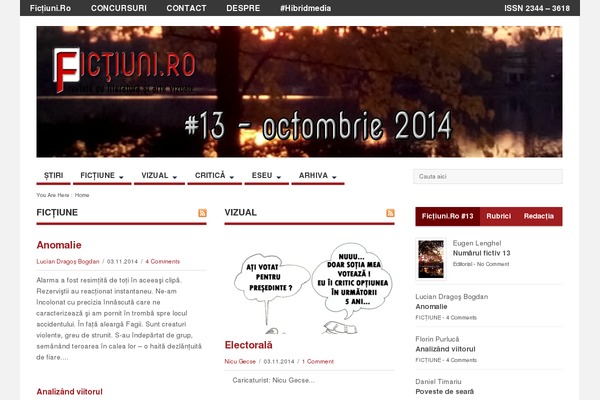Expand the ARHIVA menu dropdown arrow
The image size is (600, 400).
pyautogui.click(x=334, y=177)
